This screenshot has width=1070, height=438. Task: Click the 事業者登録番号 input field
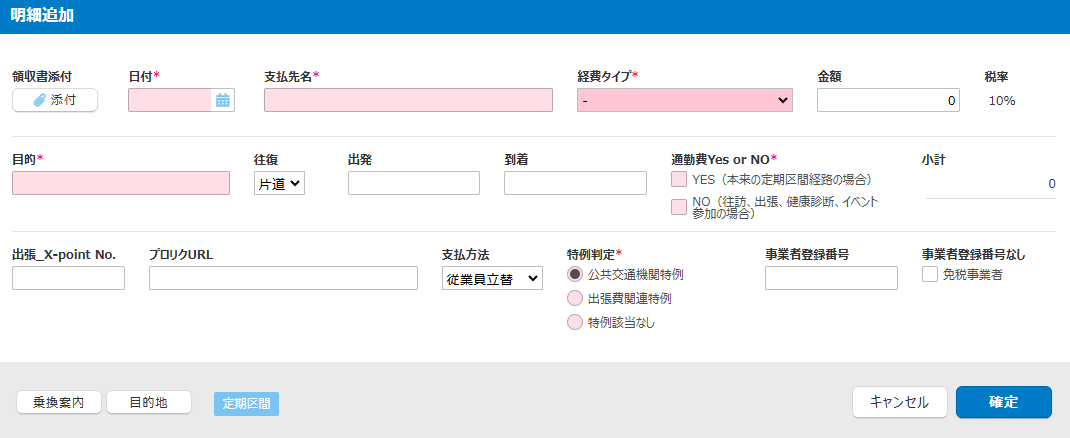coord(831,279)
